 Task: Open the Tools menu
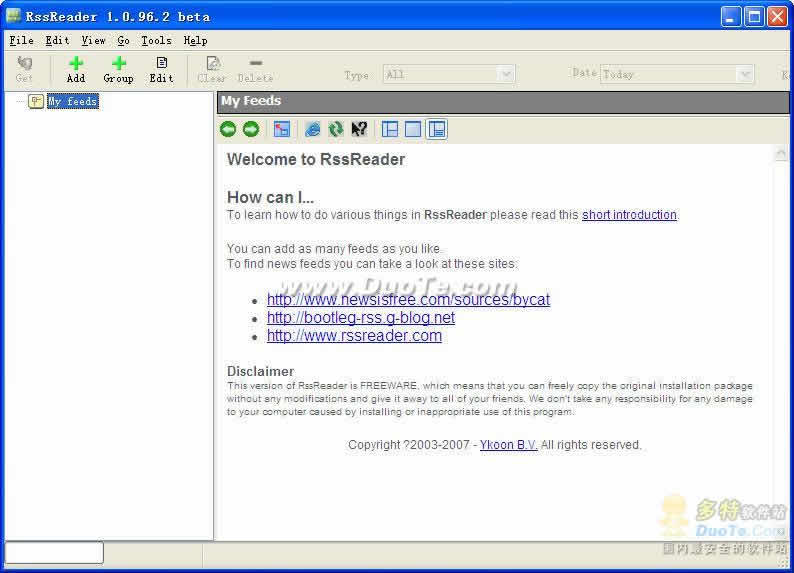(156, 40)
